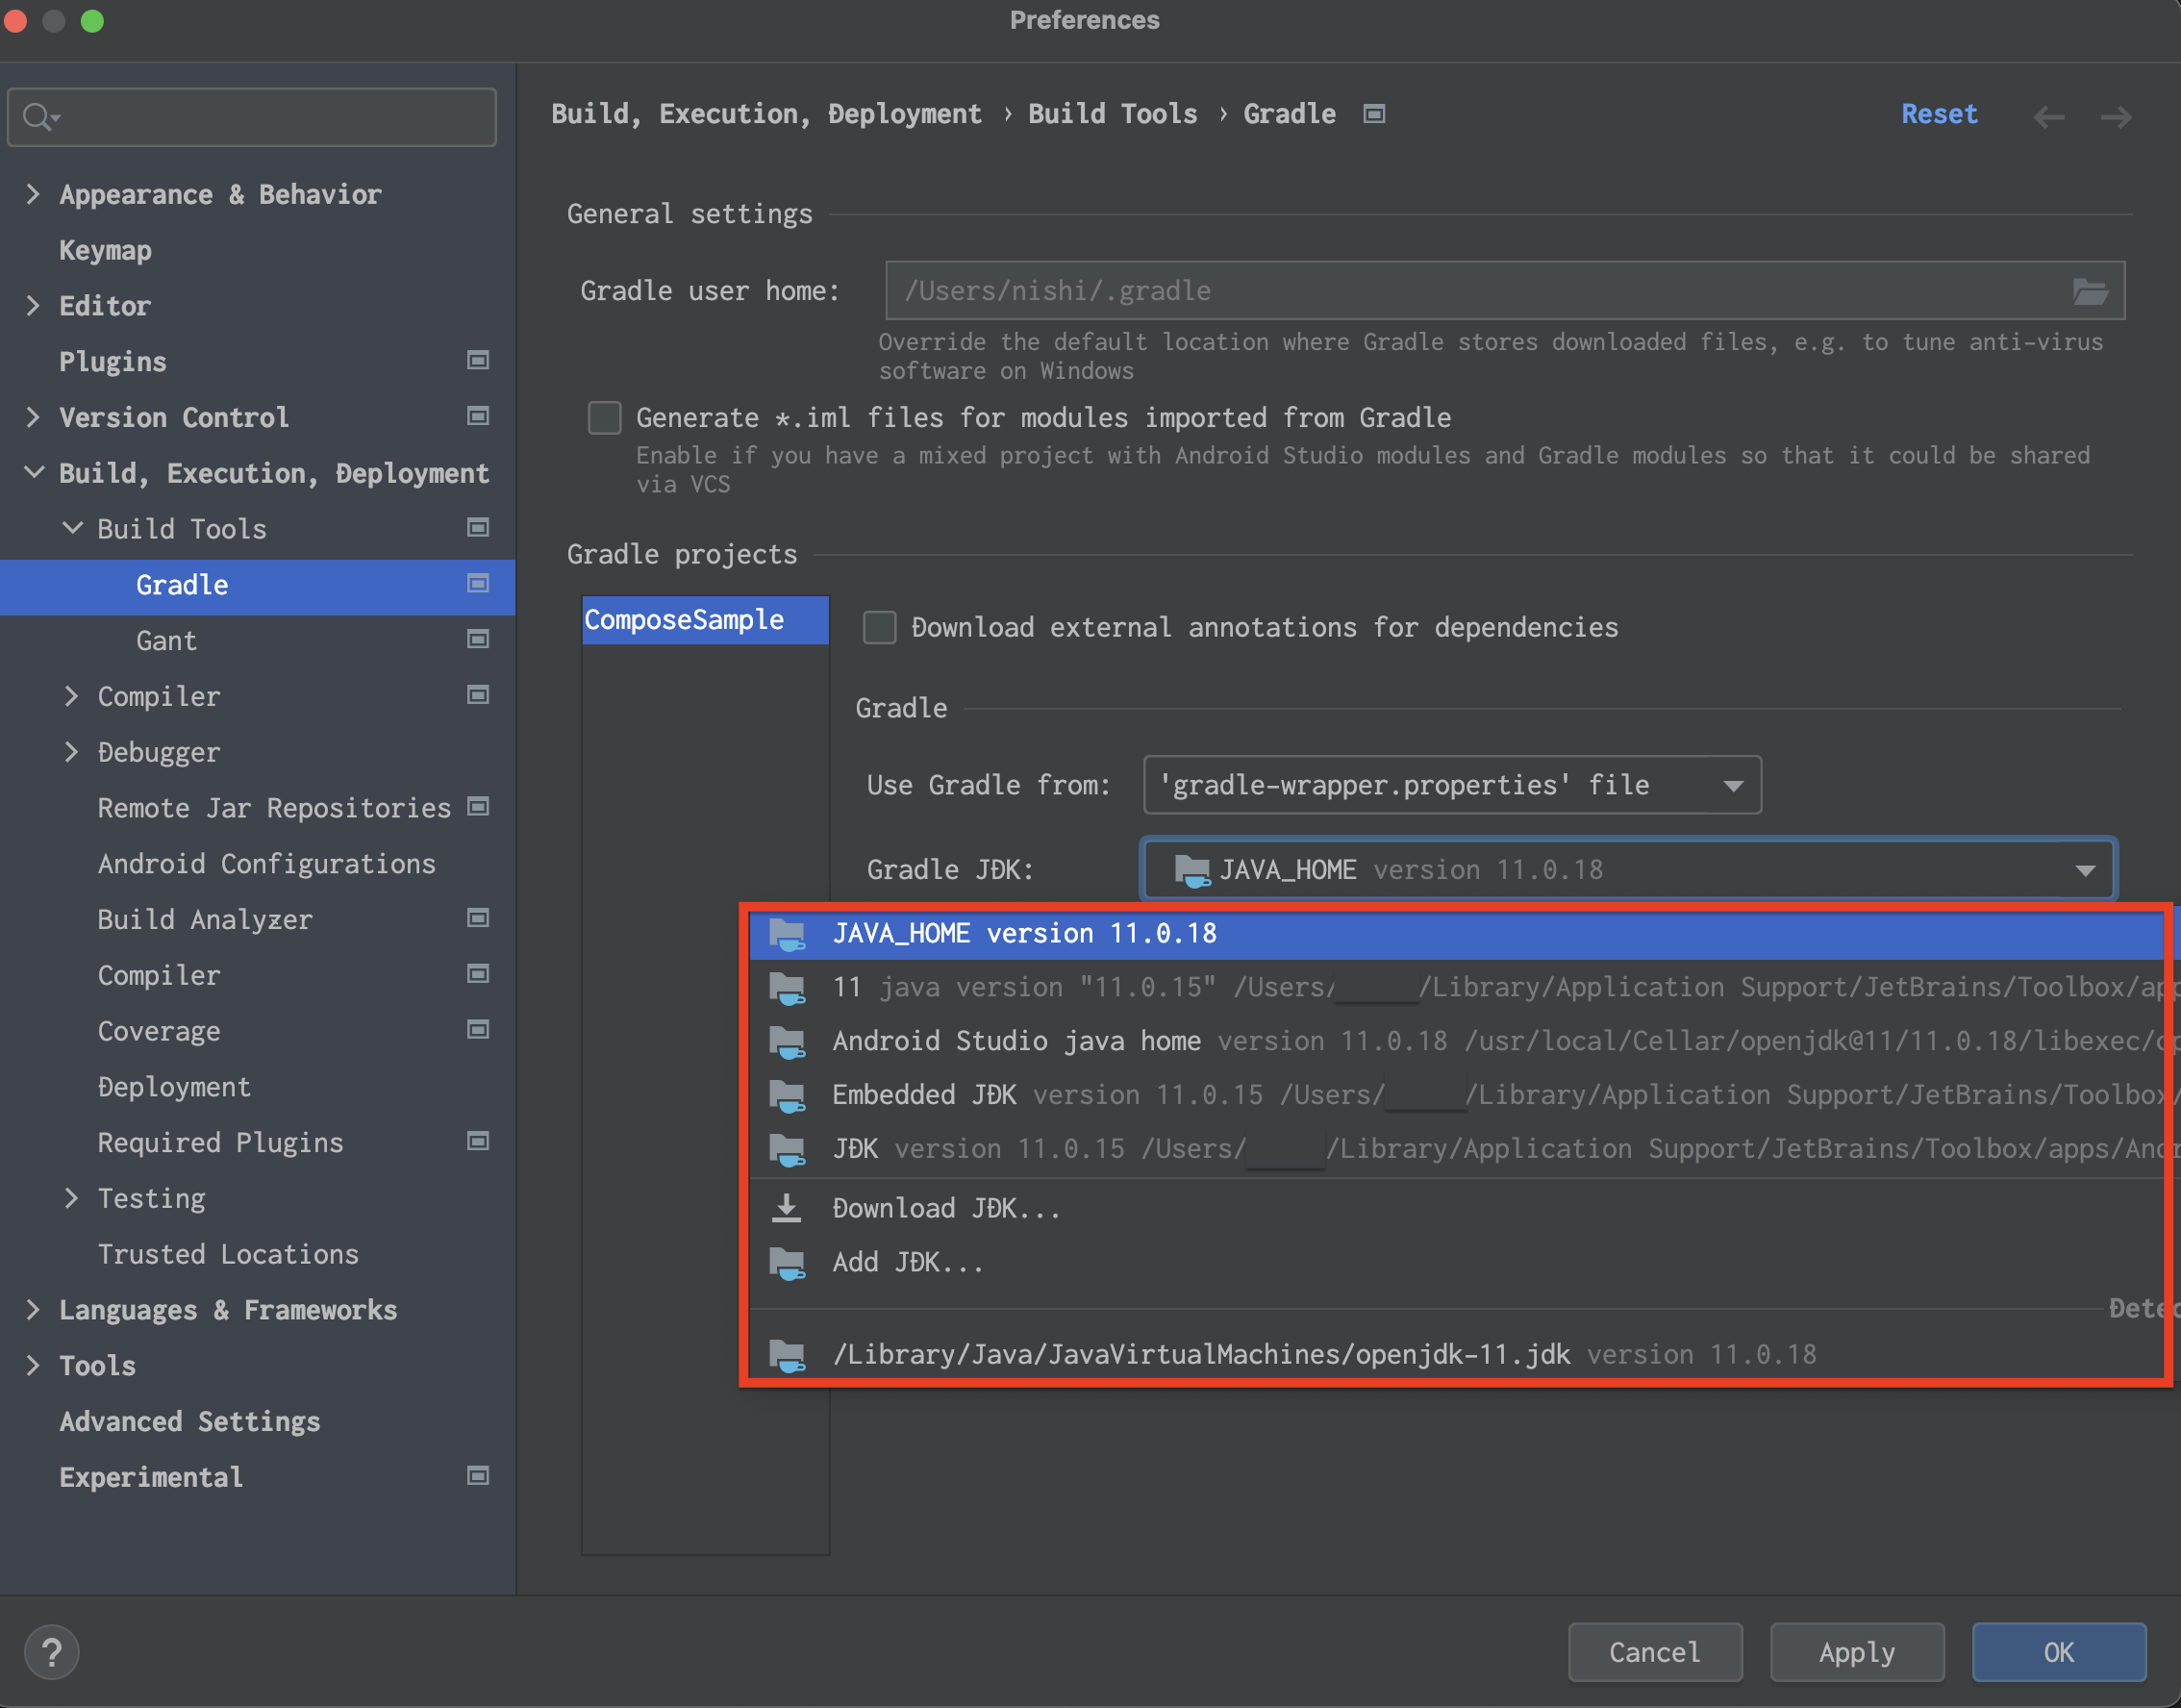Expand the Testing node

tap(71, 1198)
